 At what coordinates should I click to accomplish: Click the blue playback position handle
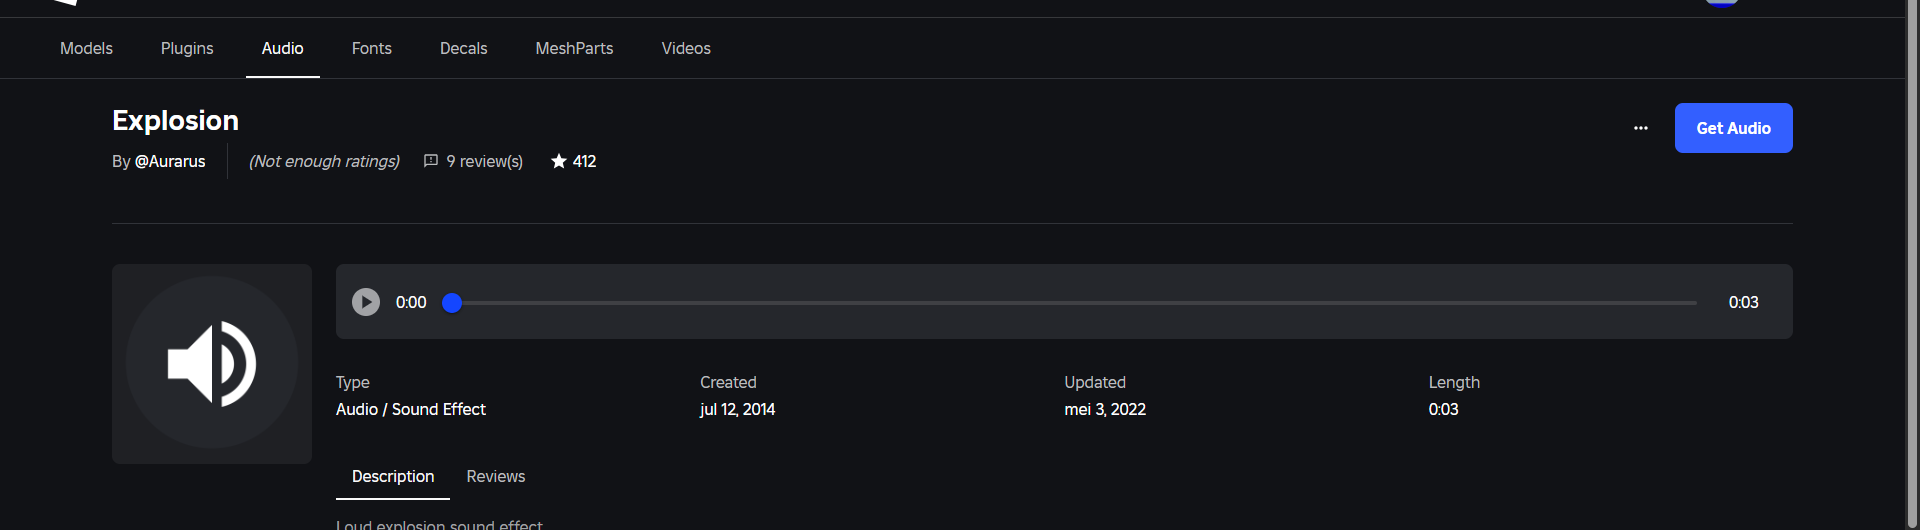click(452, 302)
